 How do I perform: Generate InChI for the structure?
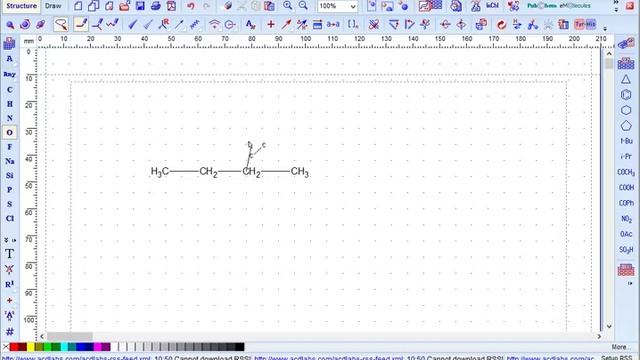(x=493, y=6)
